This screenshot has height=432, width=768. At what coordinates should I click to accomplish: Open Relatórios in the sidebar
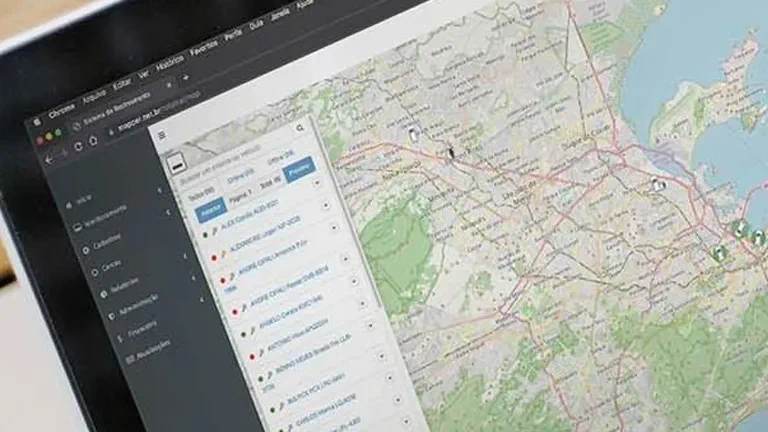pos(124,286)
